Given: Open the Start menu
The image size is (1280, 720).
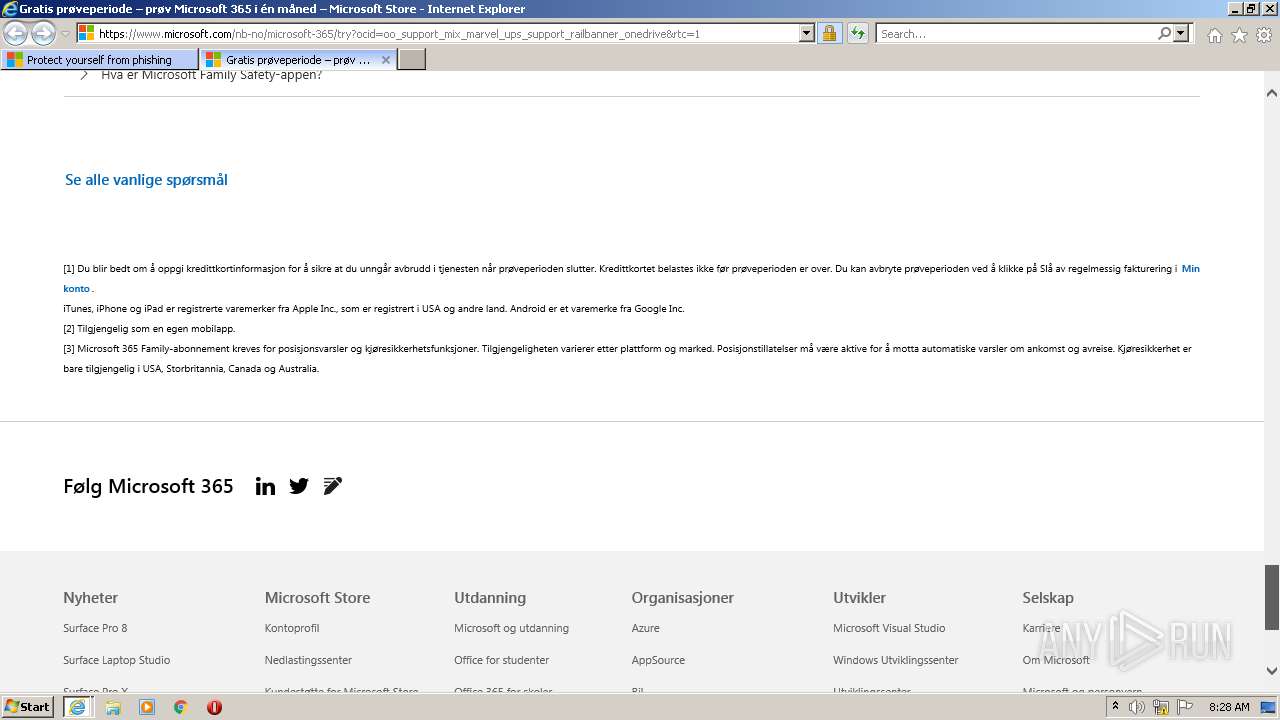Looking at the screenshot, I should click(x=28, y=707).
